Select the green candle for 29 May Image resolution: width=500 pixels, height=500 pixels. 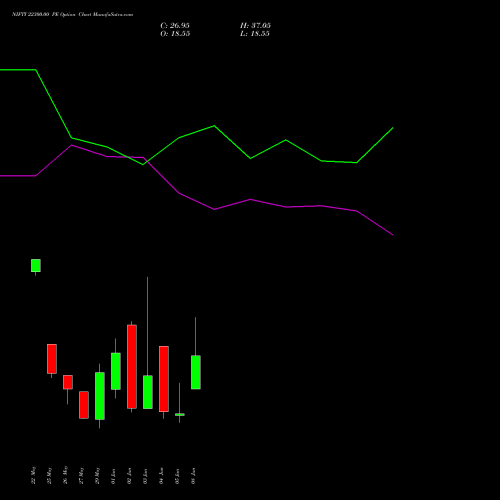[100, 396]
